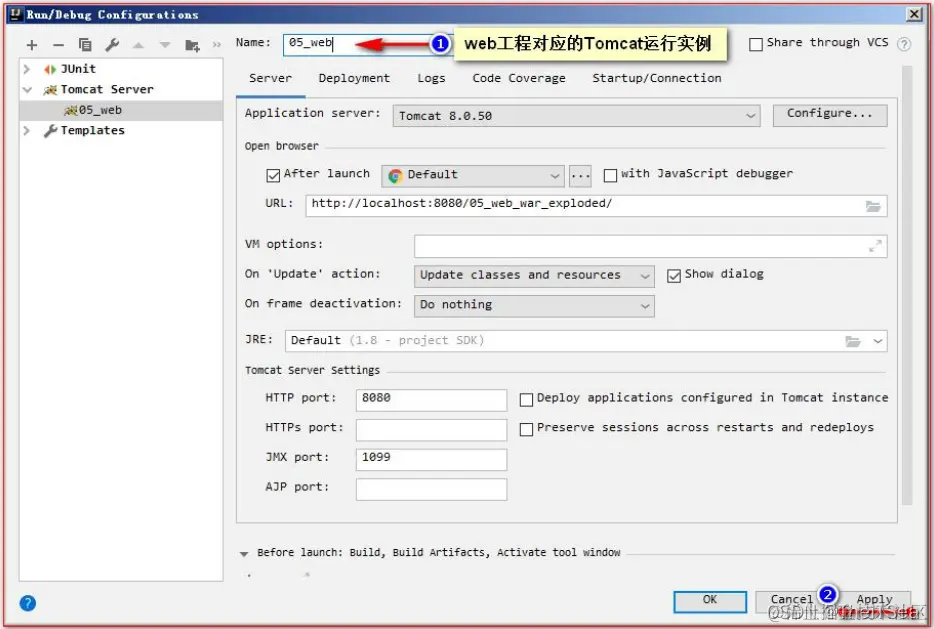Click the VM options input field

650,245
